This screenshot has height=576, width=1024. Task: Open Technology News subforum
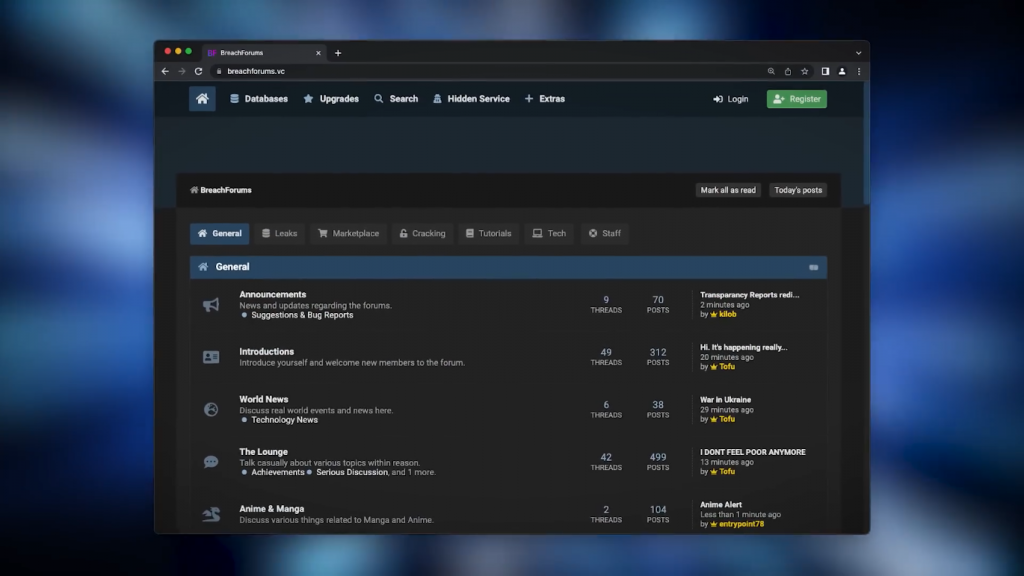click(284, 420)
